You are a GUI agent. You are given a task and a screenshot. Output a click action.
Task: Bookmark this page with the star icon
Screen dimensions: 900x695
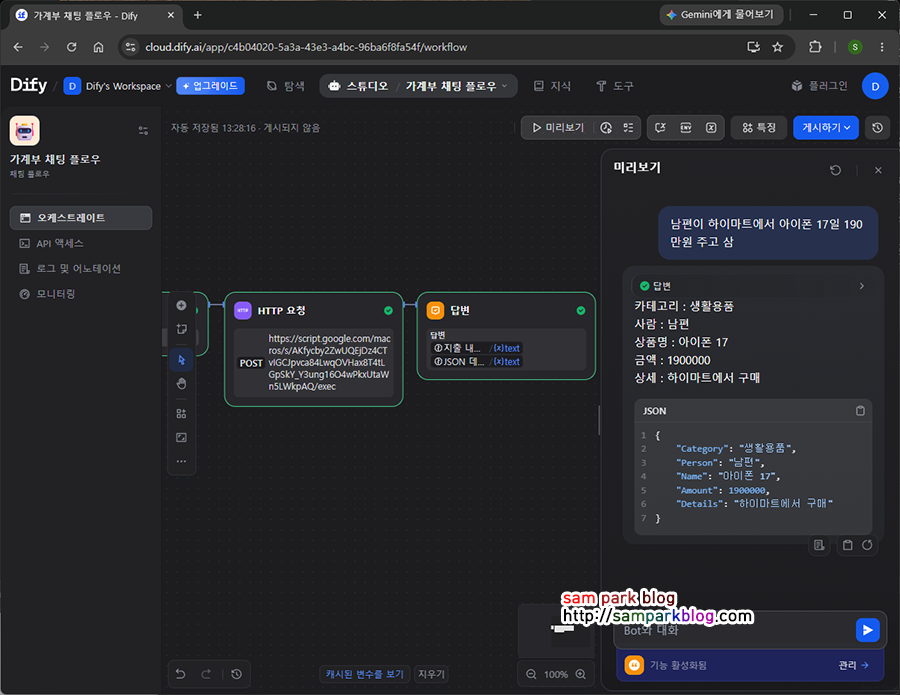pos(778,47)
